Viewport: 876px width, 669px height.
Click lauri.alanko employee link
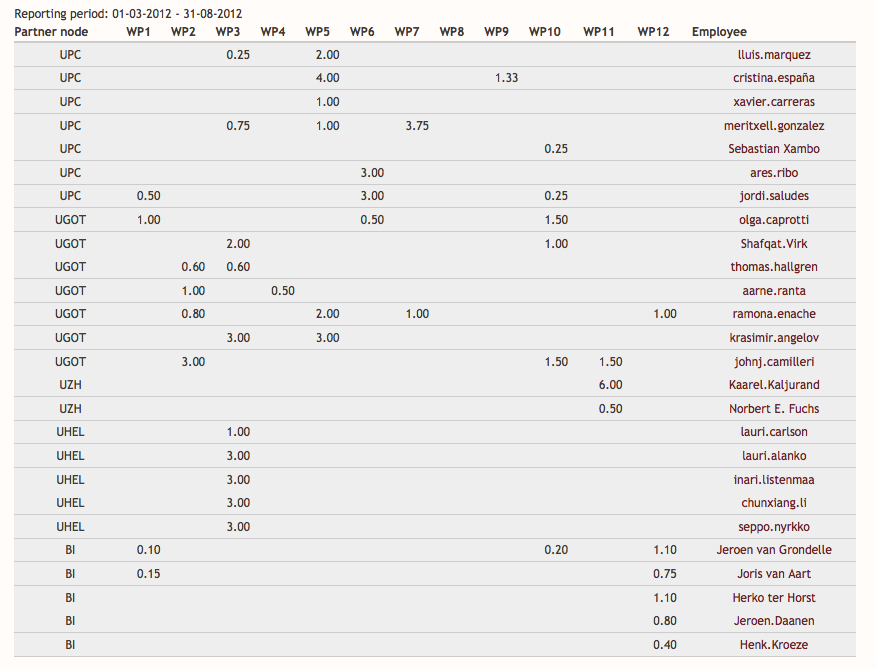click(x=774, y=456)
